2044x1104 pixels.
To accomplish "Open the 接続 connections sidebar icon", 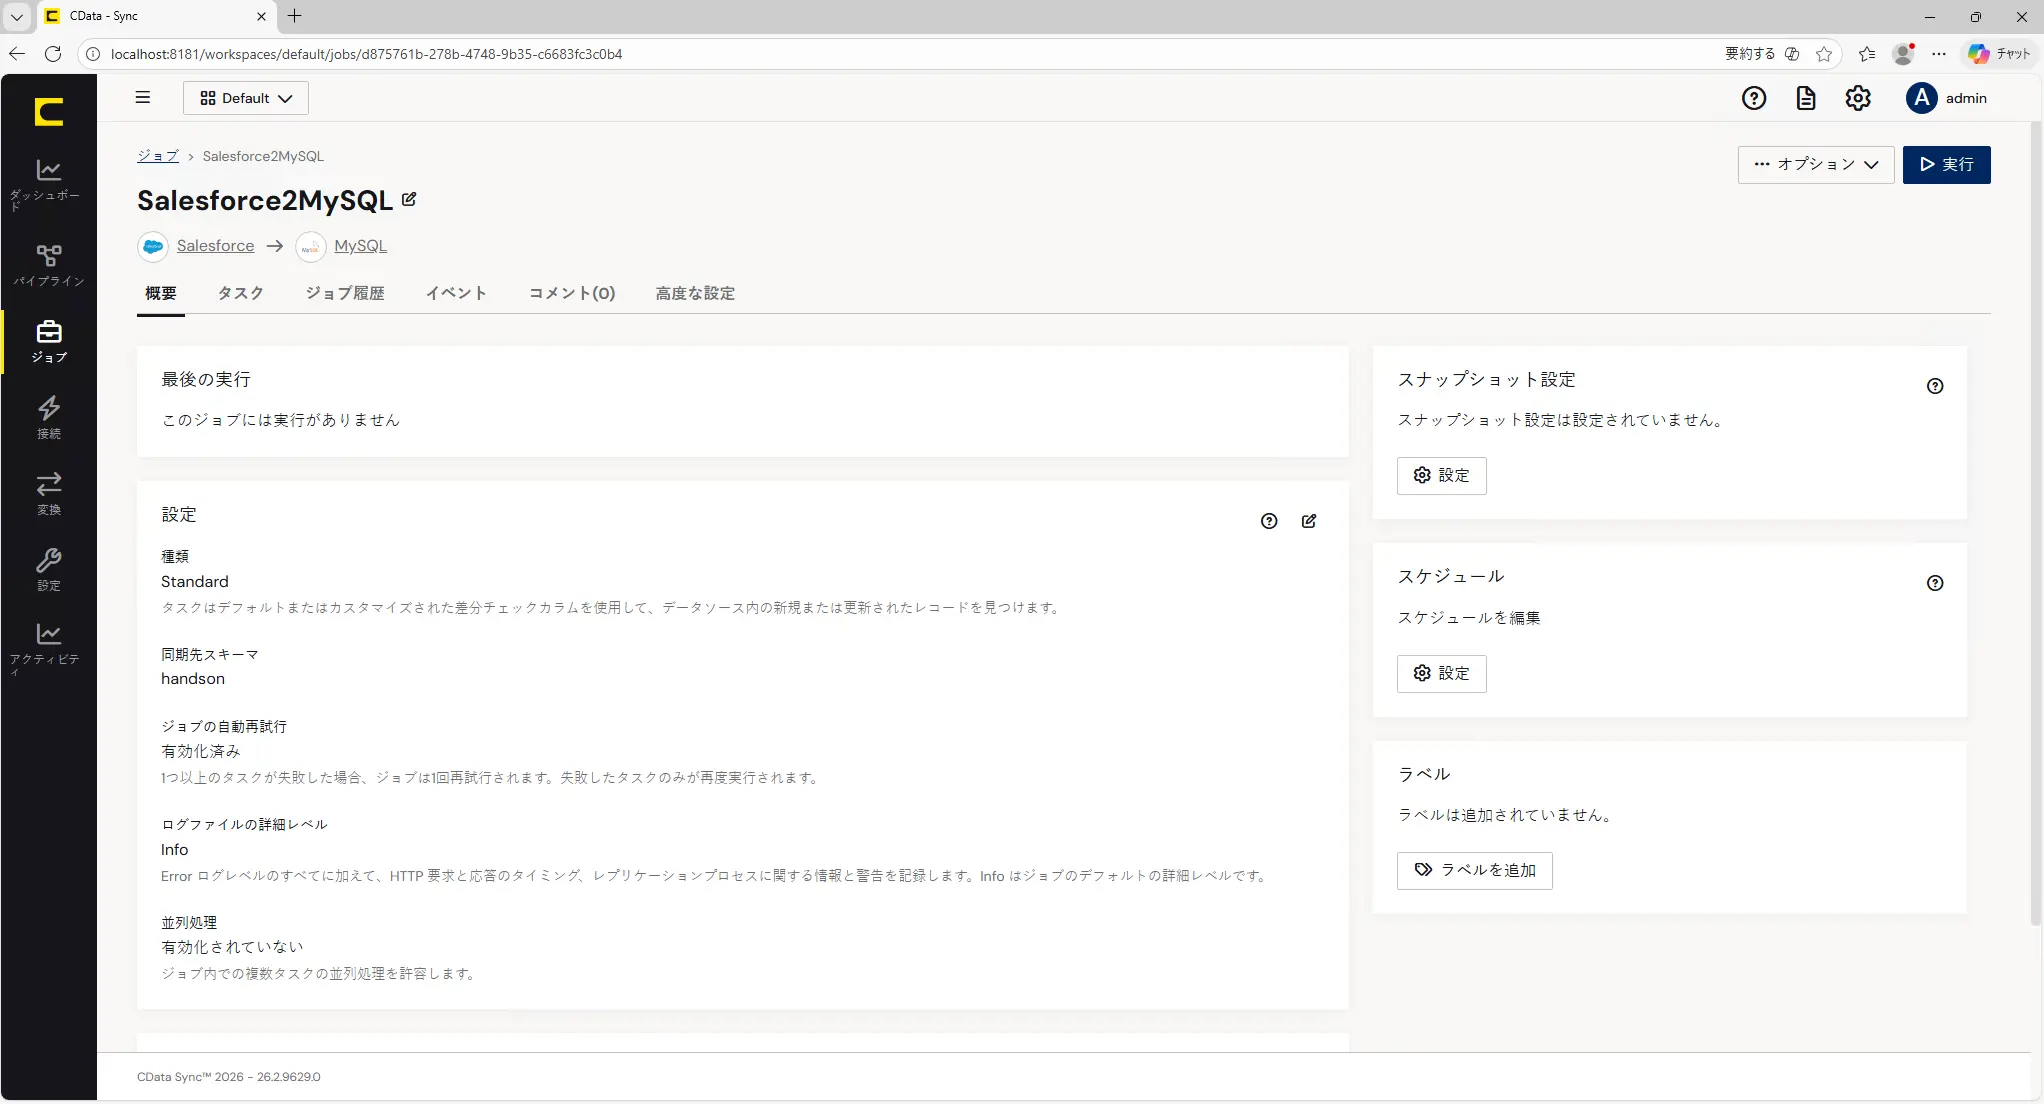I will pos(48,417).
